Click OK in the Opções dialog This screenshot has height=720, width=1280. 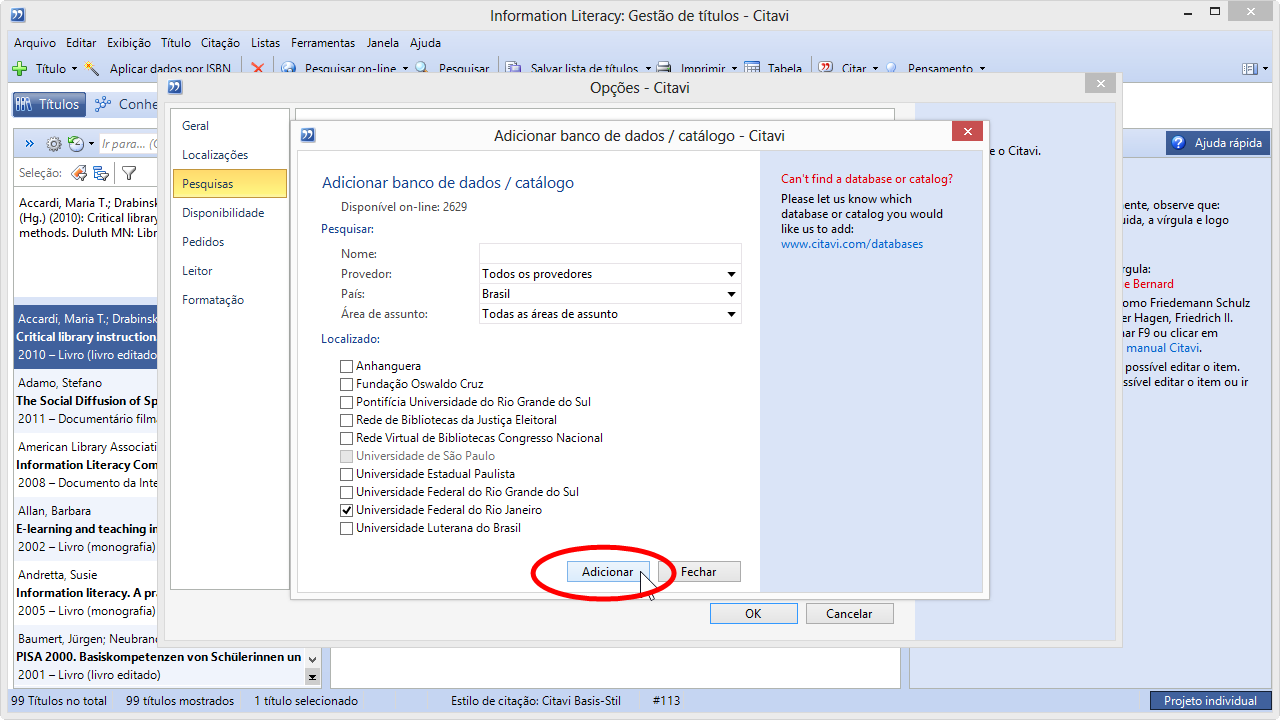(753, 614)
